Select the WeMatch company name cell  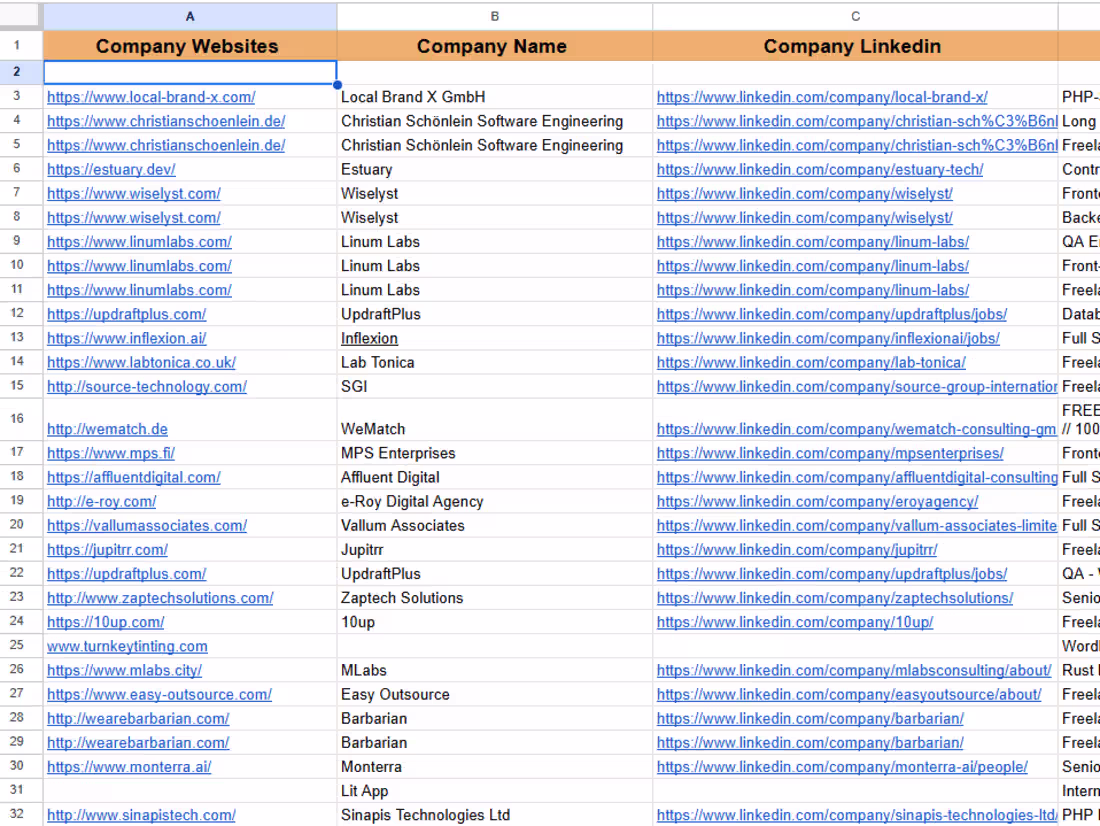pos(495,420)
